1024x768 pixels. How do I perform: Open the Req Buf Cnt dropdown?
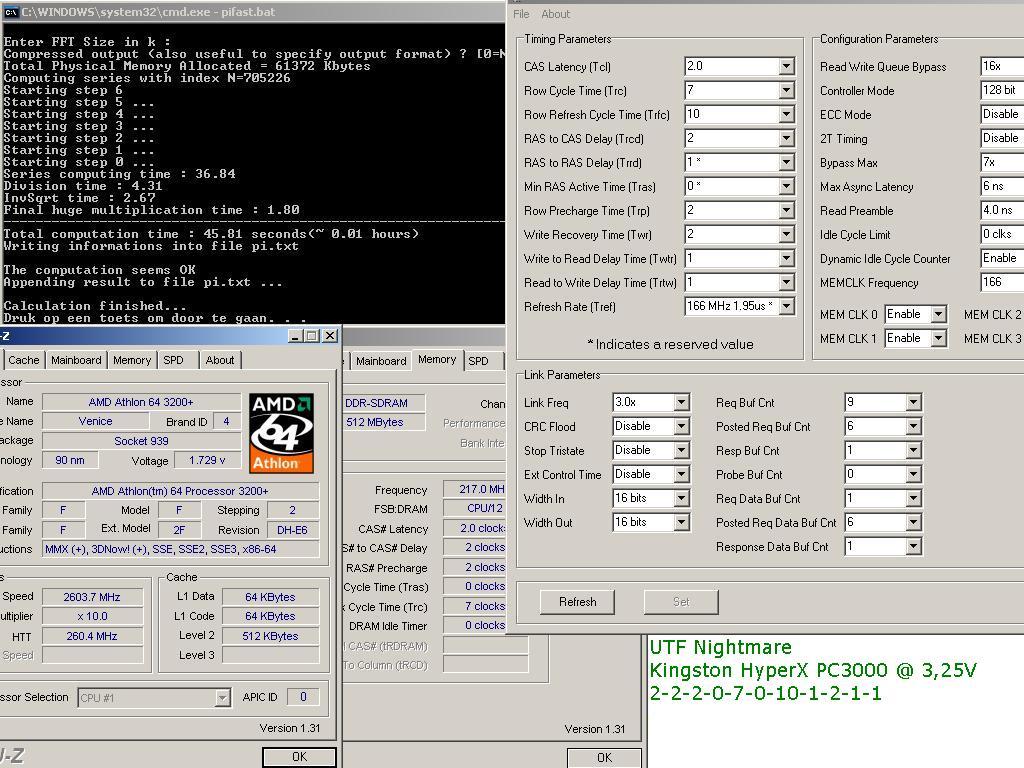[x=913, y=402]
